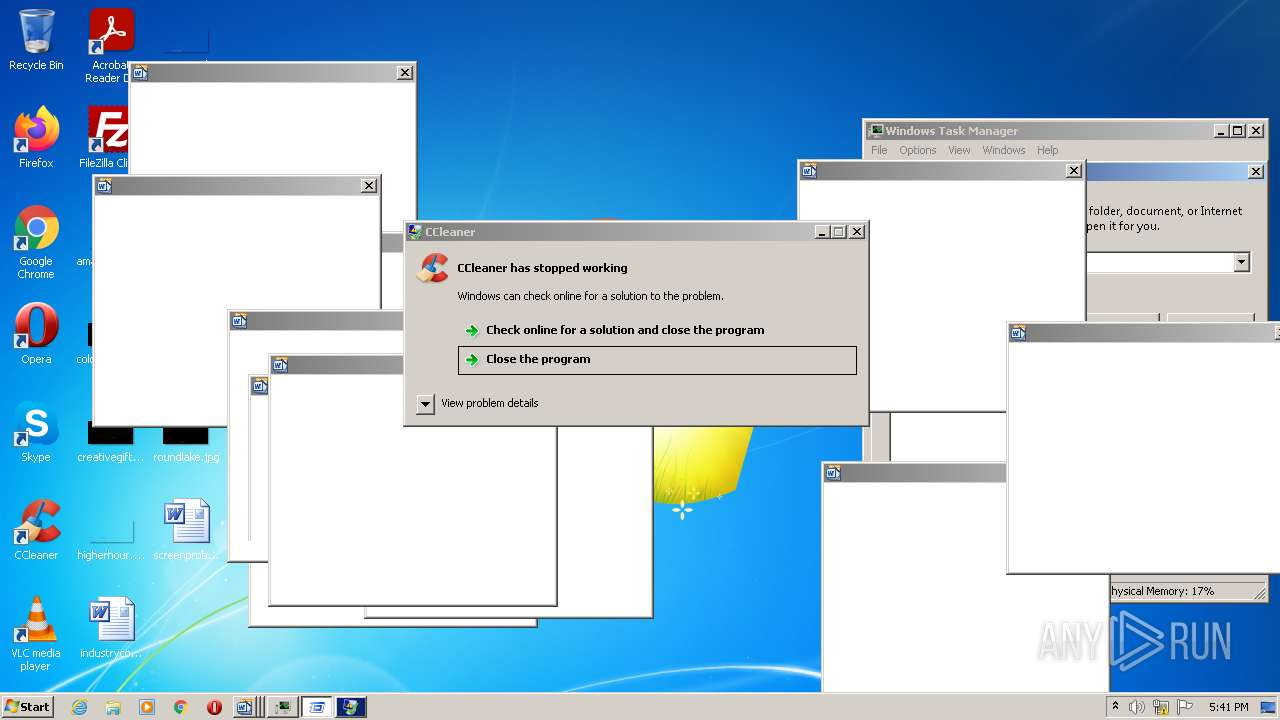Screen dimensions: 1280x720
Task: Click the Start button
Action: point(28,707)
